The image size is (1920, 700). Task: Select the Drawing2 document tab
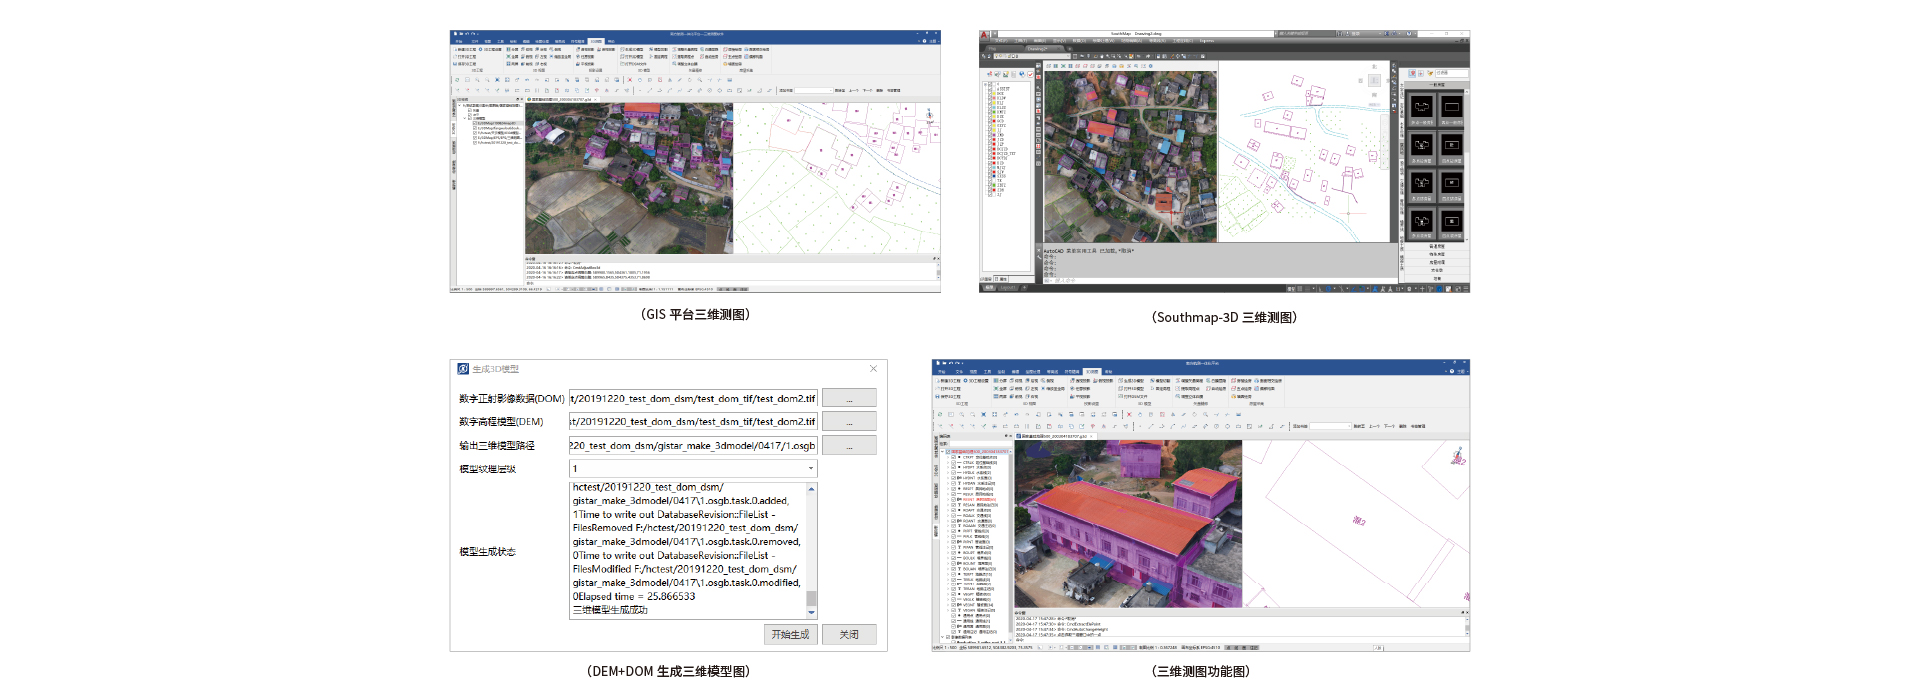(x=1037, y=48)
